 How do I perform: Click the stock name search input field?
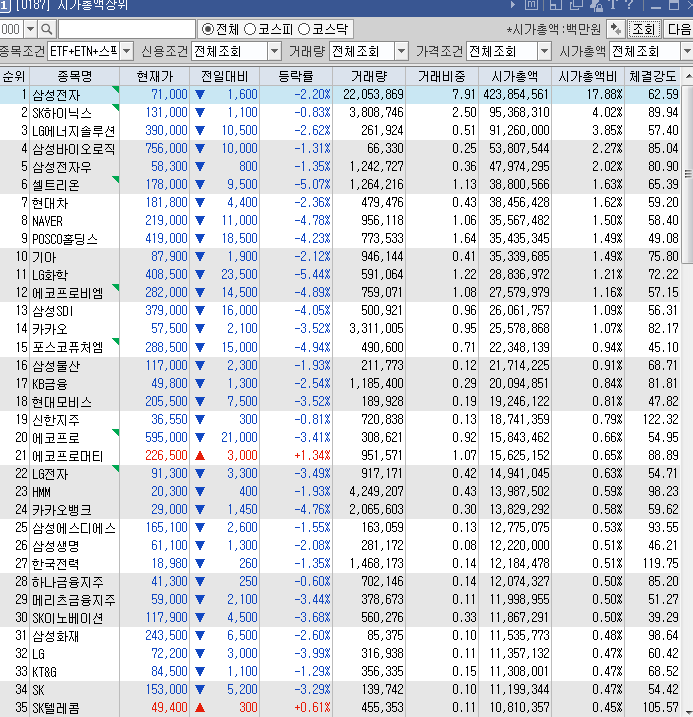tap(127, 30)
